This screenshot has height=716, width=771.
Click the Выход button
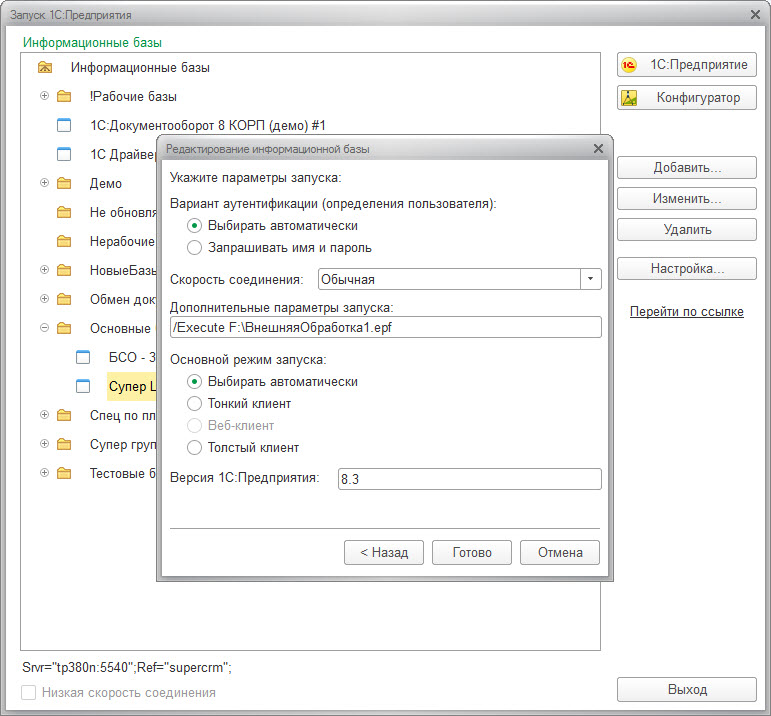686,689
